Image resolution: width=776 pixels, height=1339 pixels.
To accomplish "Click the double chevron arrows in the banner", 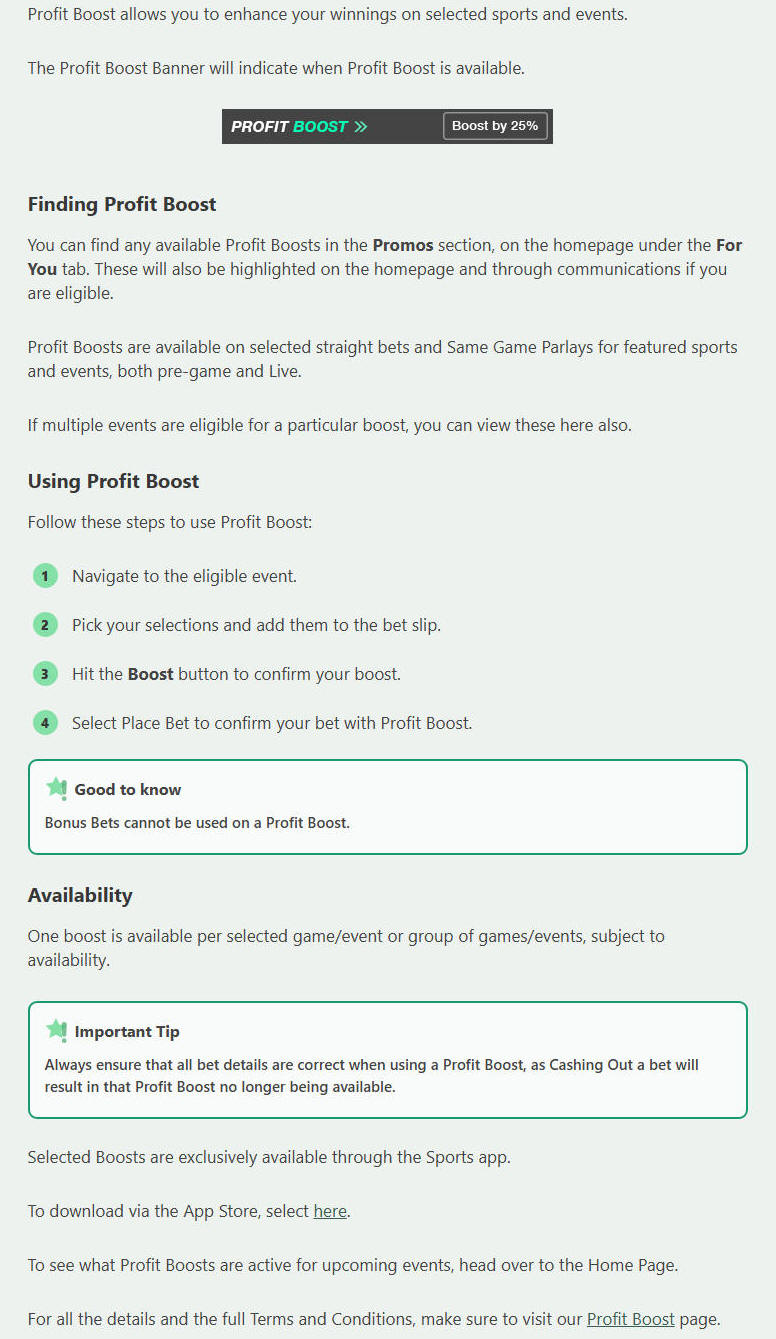I will pyautogui.click(x=361, y=127).
